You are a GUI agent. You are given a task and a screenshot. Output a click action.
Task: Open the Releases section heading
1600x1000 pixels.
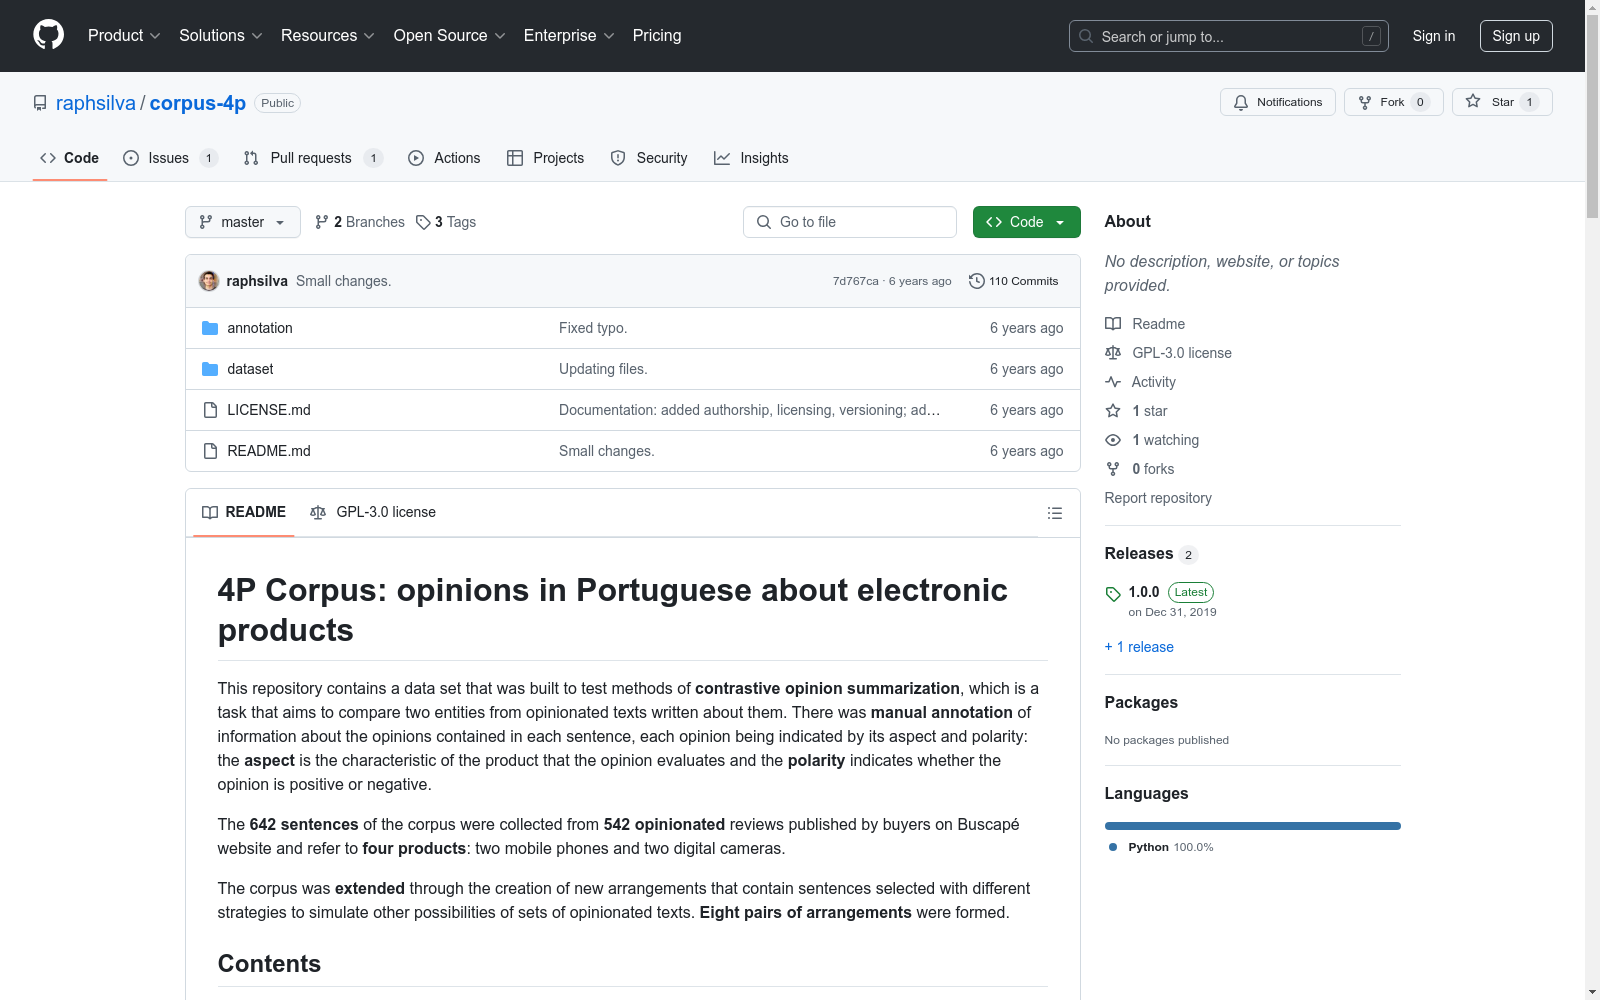(x=1139, y=554)
